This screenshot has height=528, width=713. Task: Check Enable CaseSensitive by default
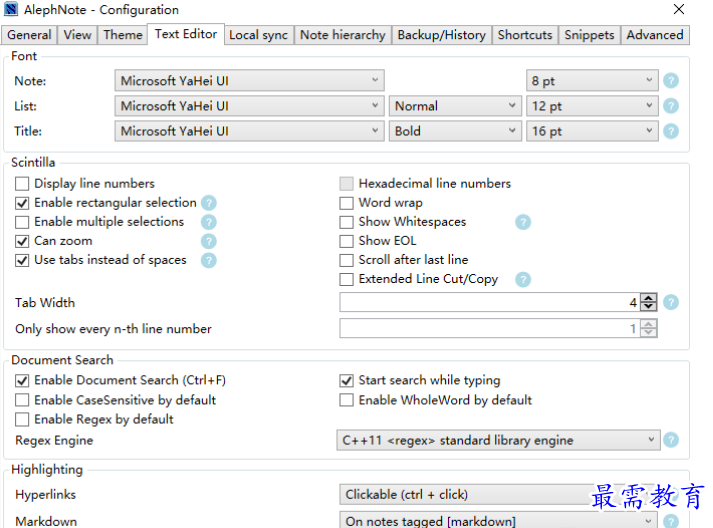(x=22, y=400)
